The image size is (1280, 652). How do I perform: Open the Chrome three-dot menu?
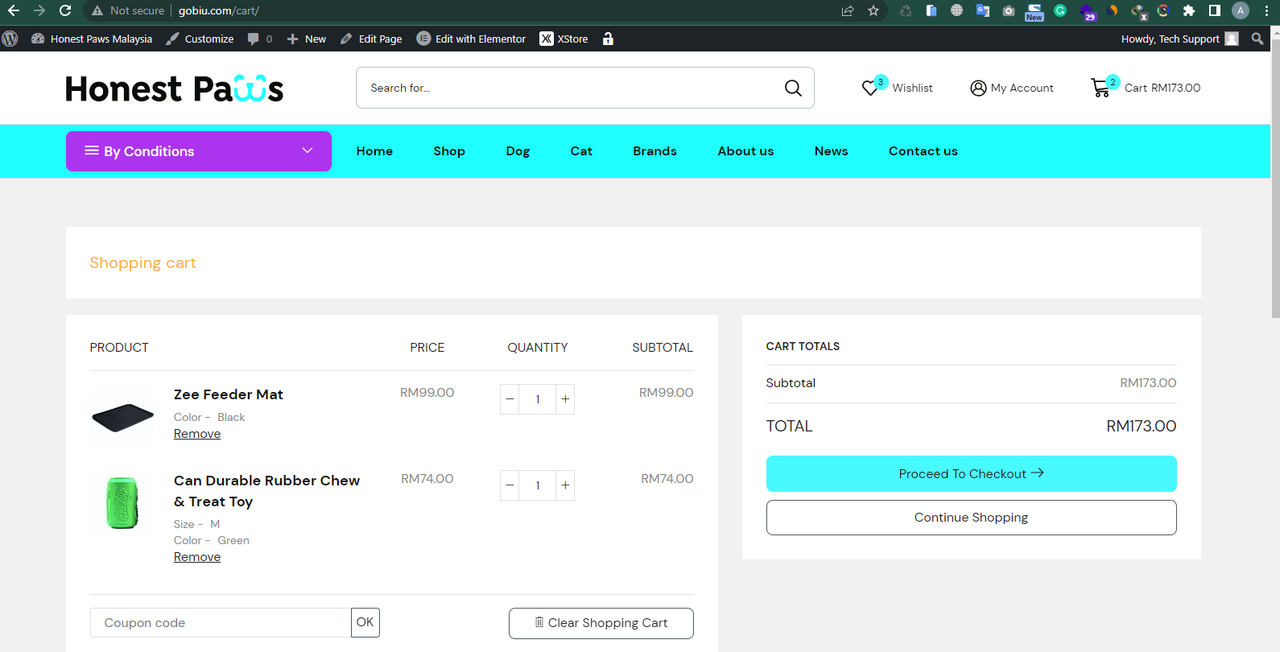(1266, 10)
